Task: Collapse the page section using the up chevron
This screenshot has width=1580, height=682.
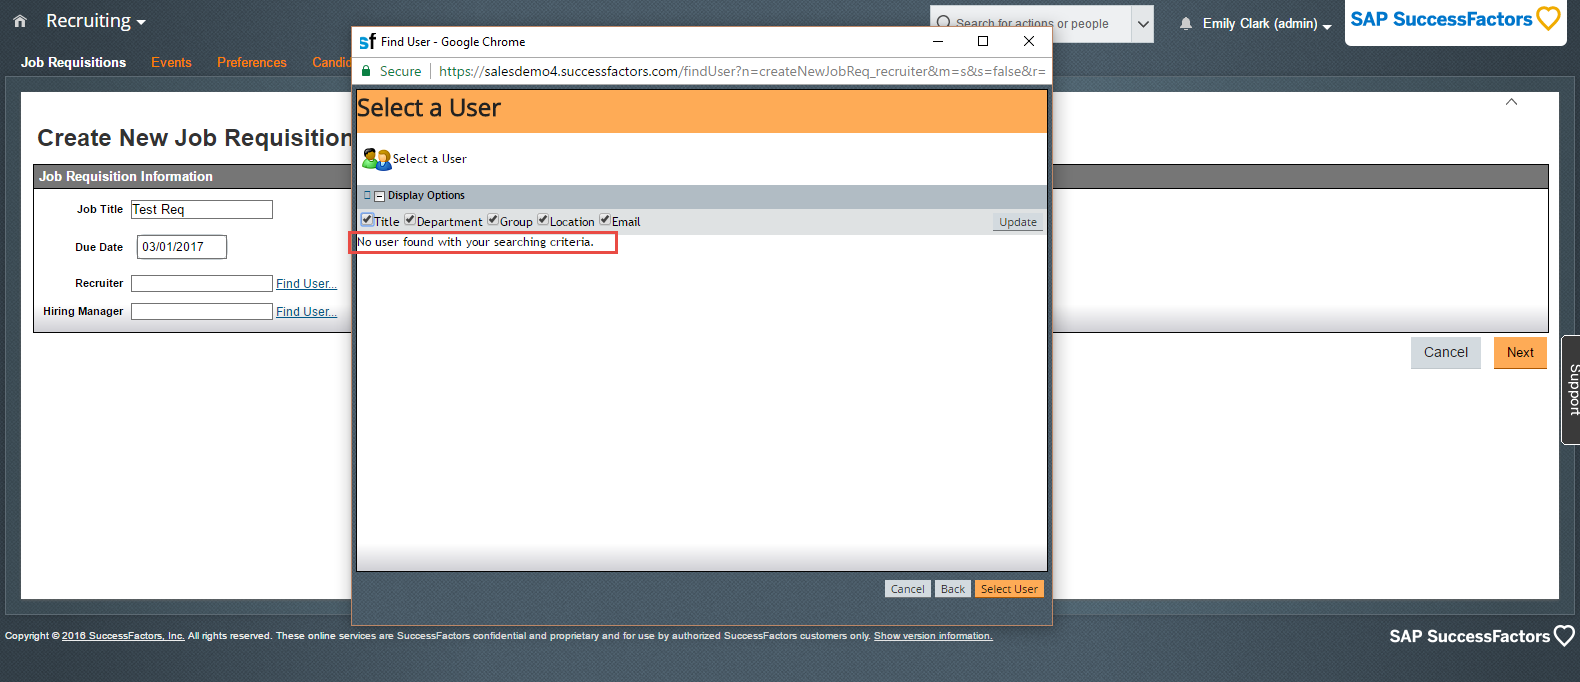Action: 1511,102
